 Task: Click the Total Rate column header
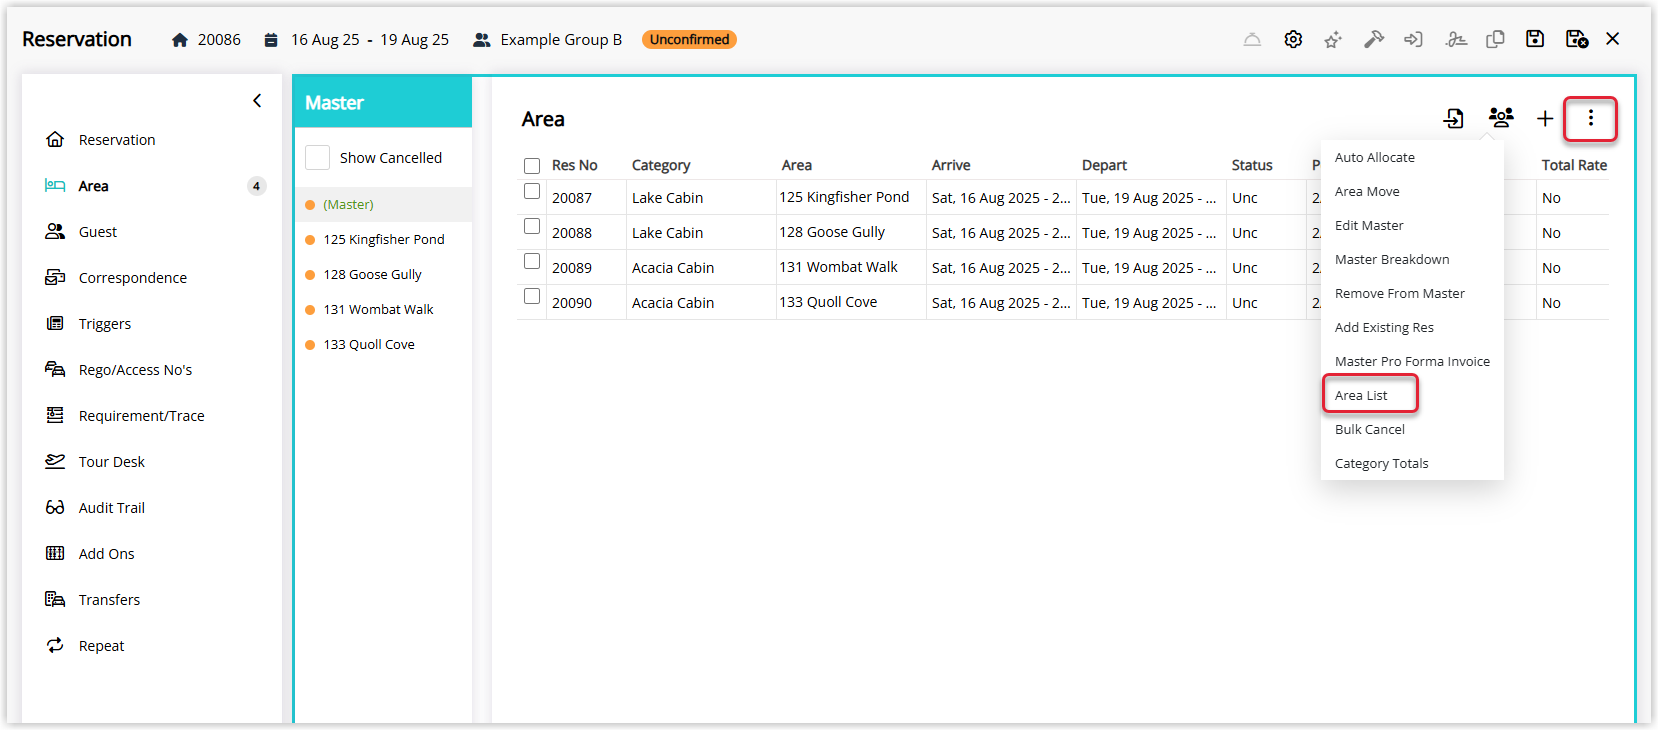coord(1574,166)
